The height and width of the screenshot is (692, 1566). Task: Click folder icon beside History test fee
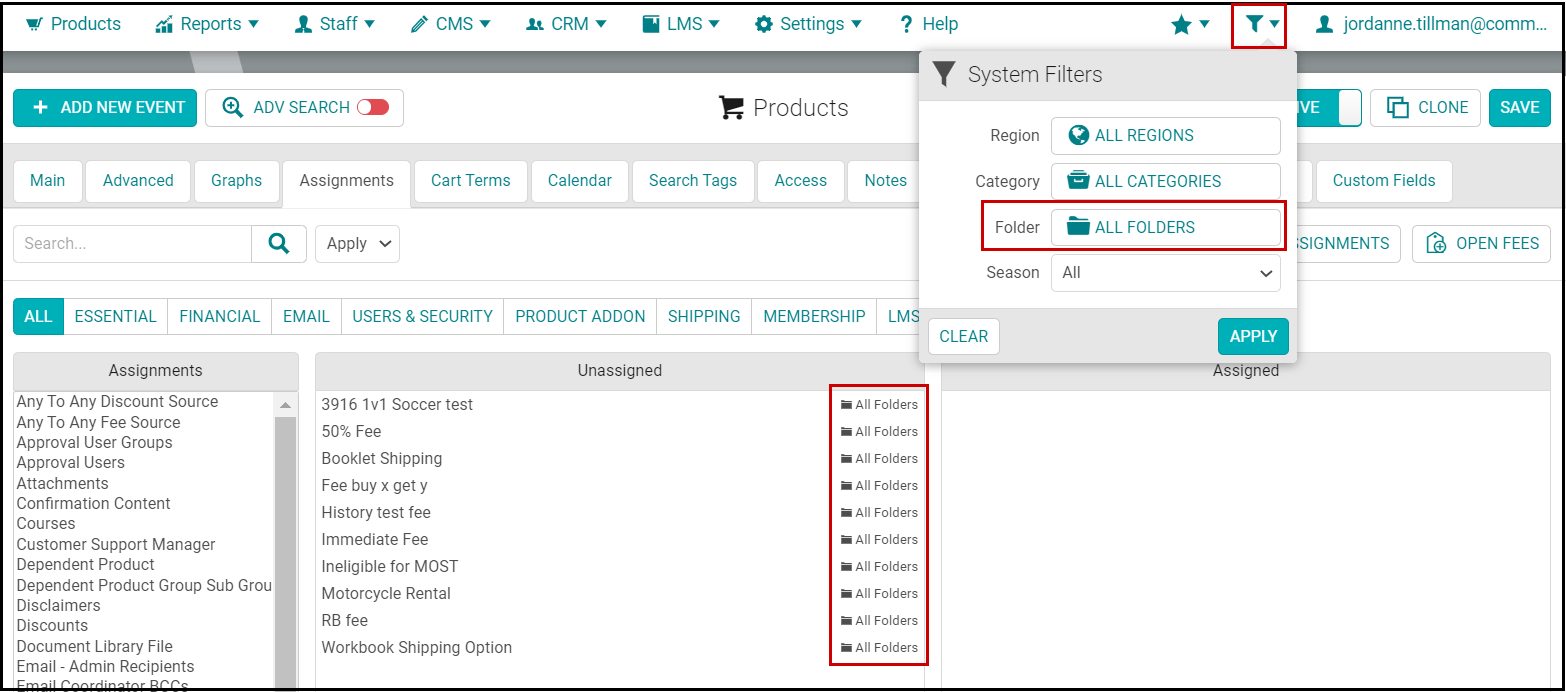[846, 513]
